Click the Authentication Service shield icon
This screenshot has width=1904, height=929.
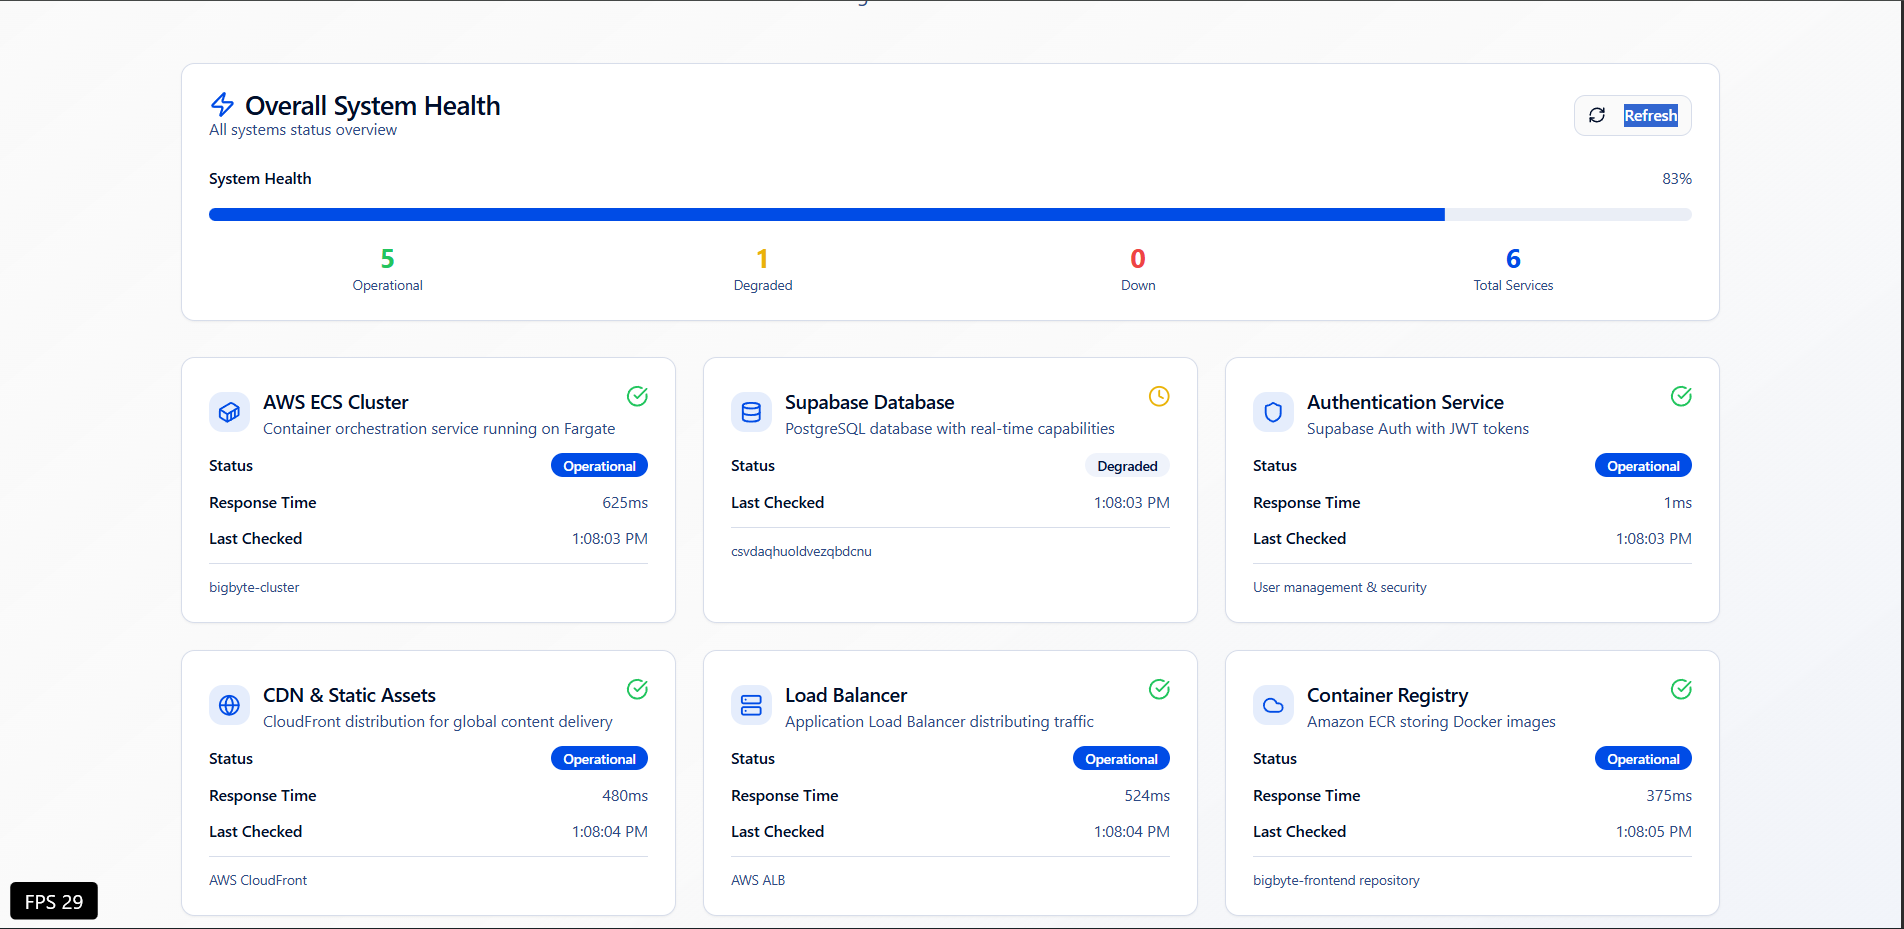coord(1273,412)
